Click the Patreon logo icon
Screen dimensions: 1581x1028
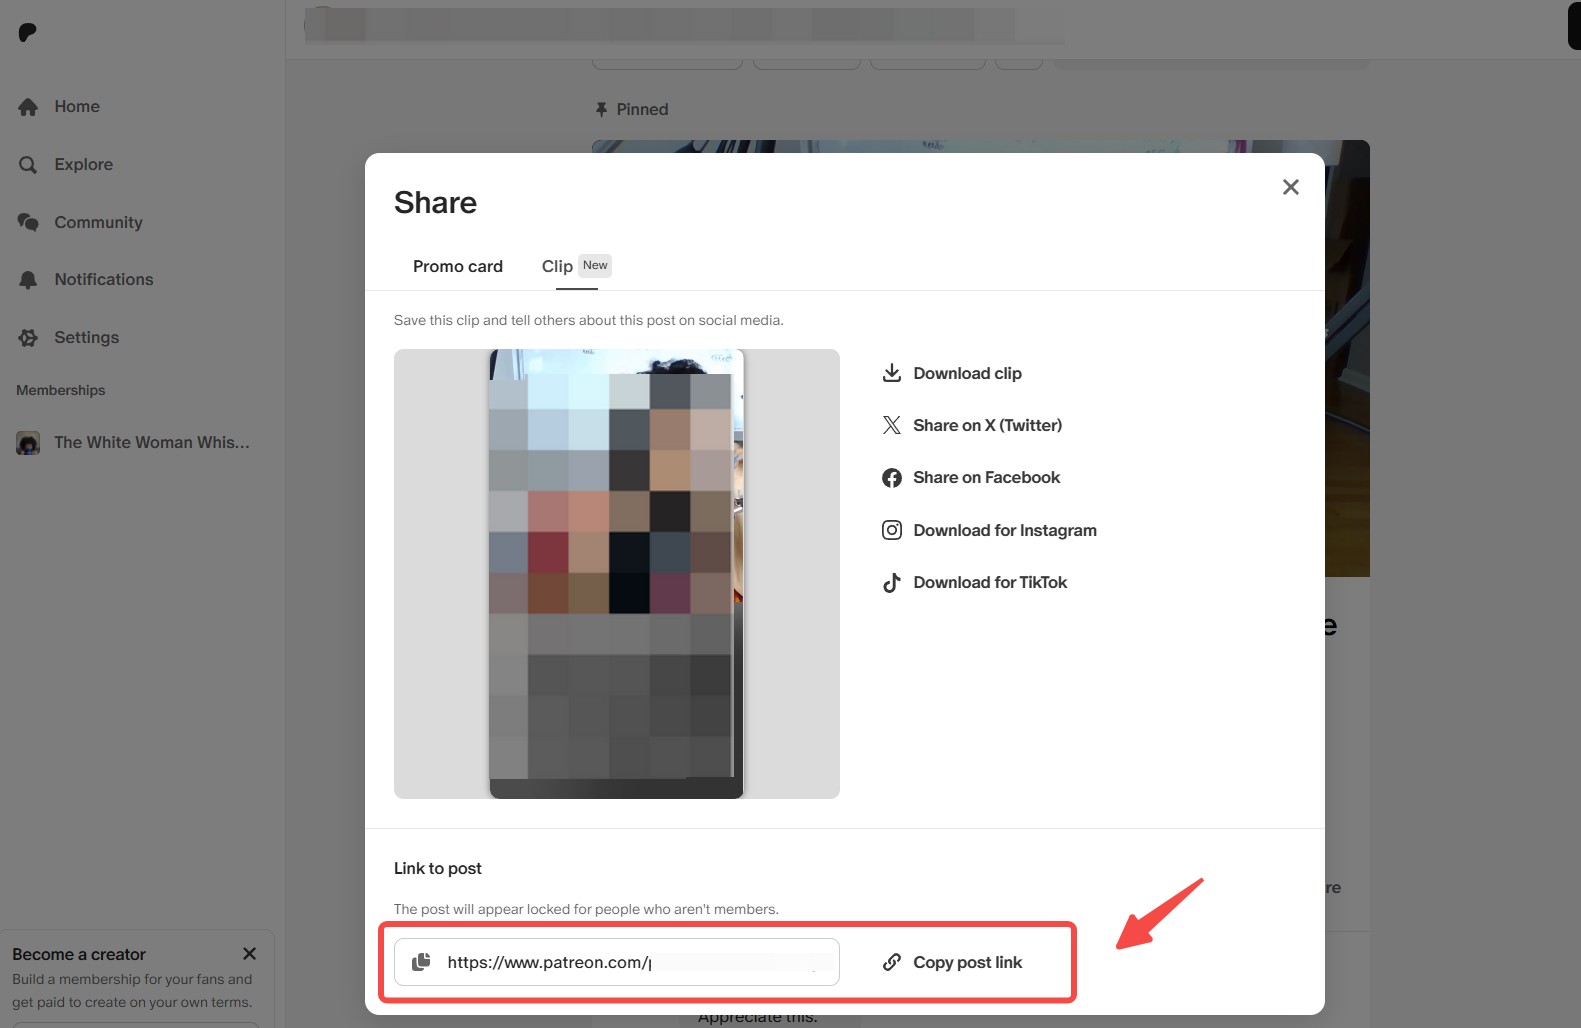pyautogui.click(x=27, y=33)
